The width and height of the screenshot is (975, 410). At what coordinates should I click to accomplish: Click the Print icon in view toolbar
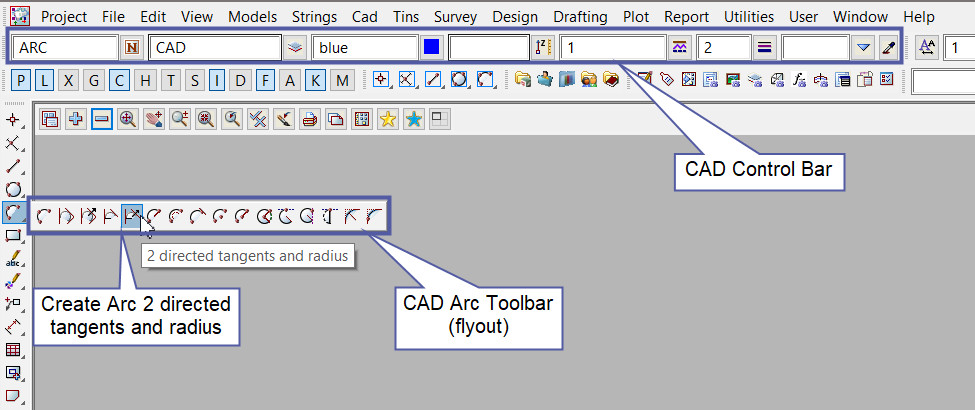tap(310, 119)
